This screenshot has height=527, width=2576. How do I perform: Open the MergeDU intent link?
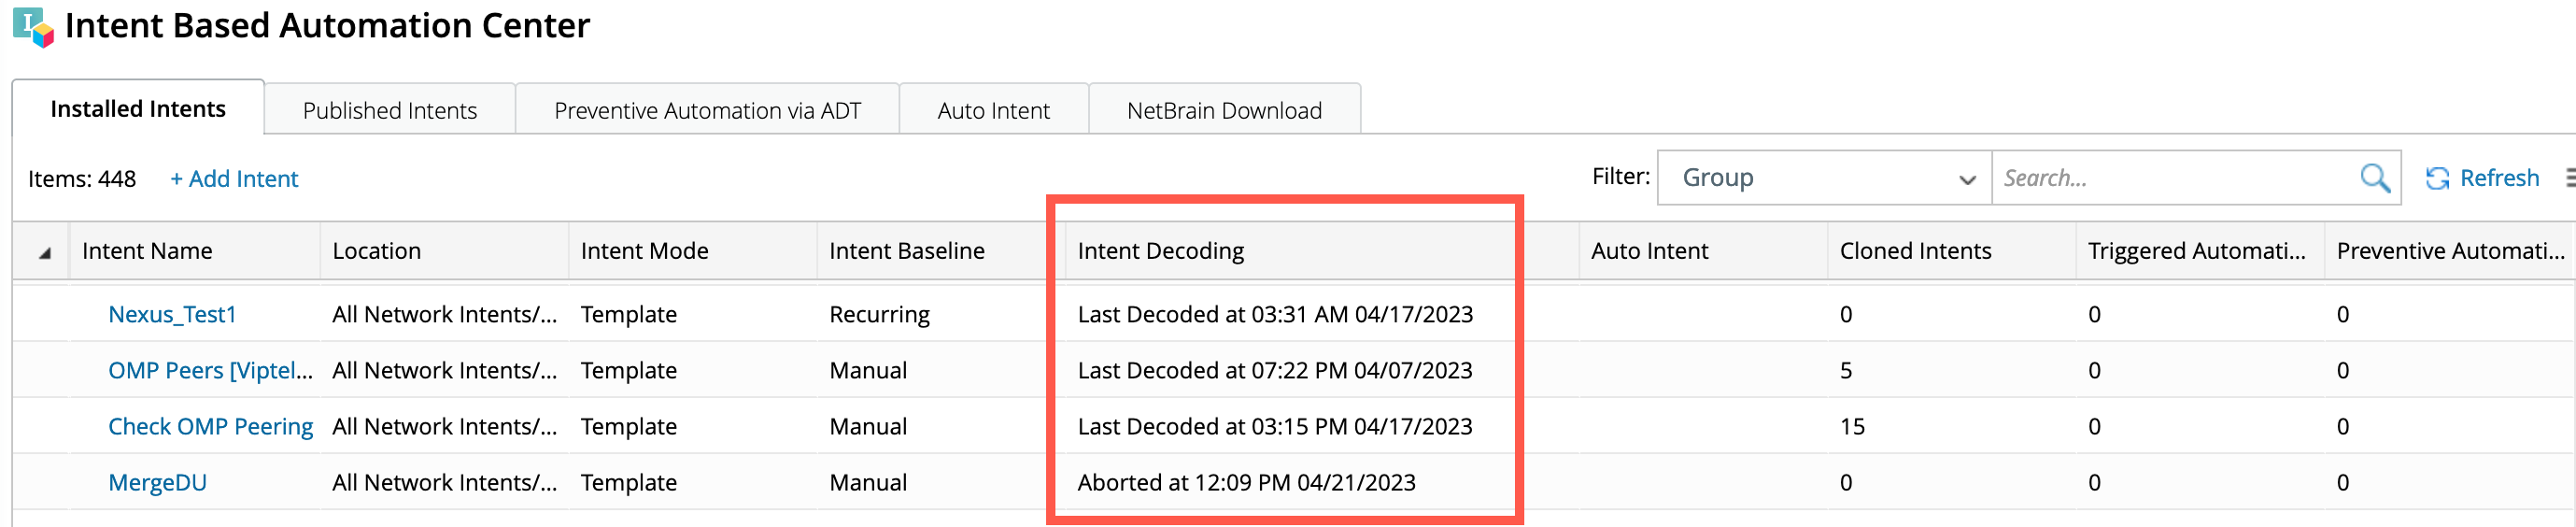coord(157,483)
